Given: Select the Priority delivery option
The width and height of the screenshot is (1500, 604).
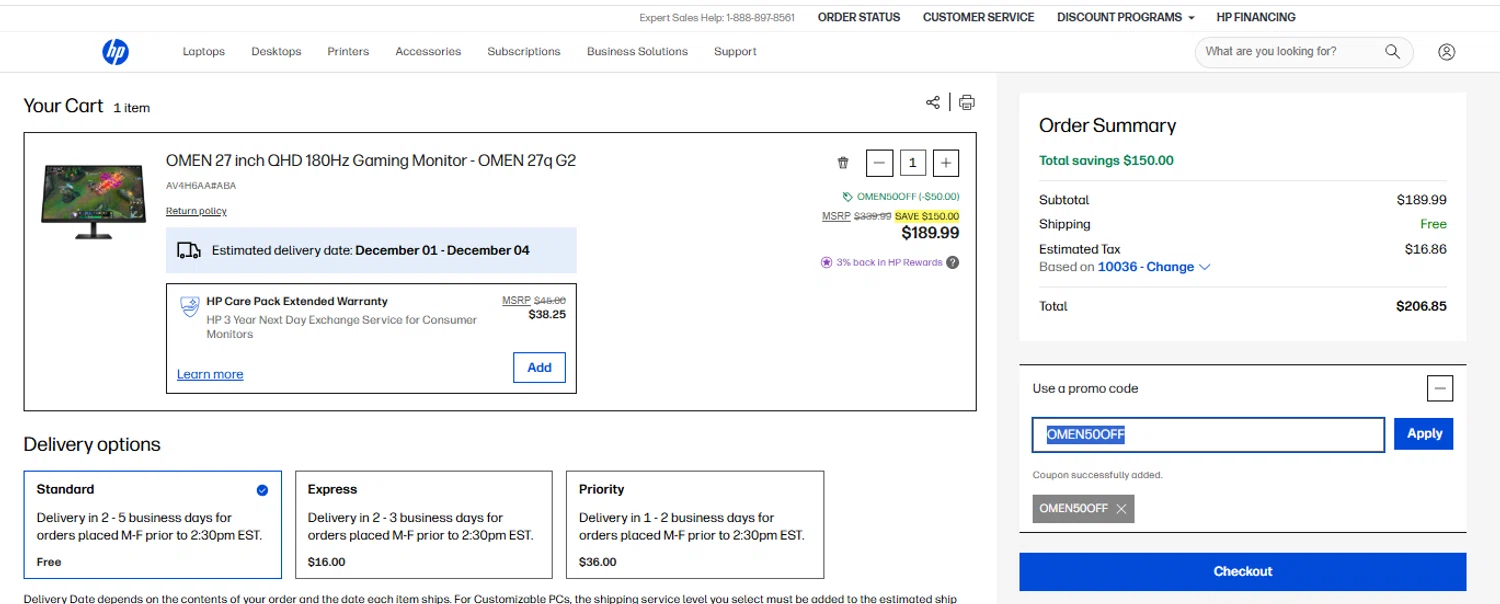Looking at the screenshot, I should (695, 525).
